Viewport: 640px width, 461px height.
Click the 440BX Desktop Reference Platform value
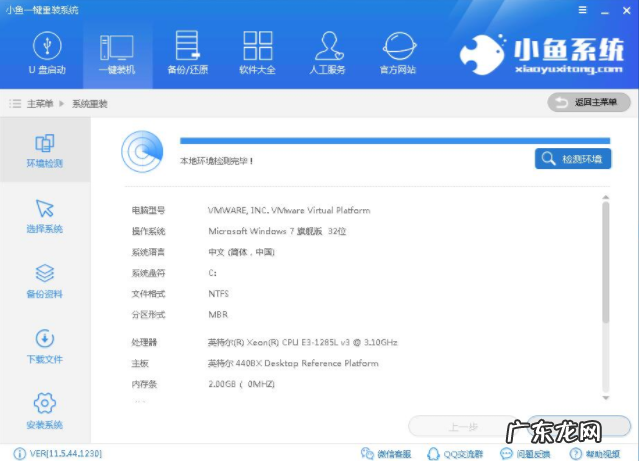[x=293, y=363]
